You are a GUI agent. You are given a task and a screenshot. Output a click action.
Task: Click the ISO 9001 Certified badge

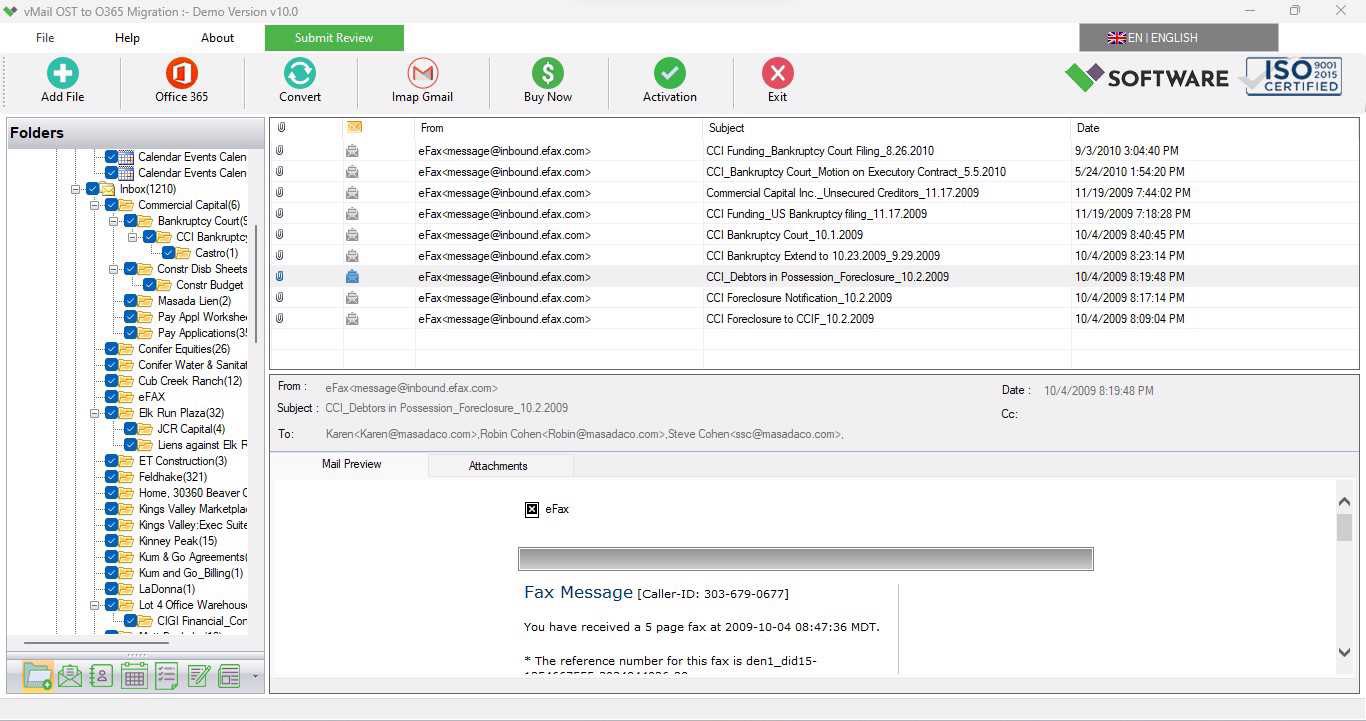[x=1293, y=76]
